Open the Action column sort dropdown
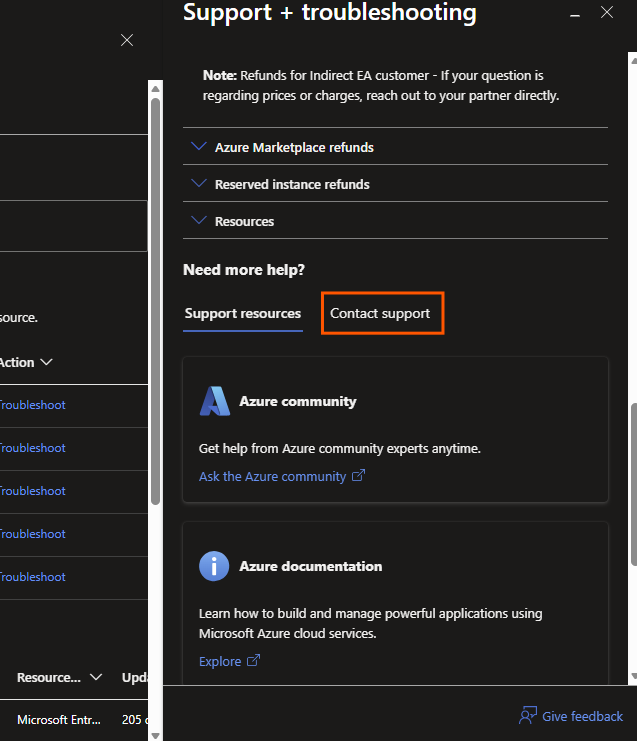637x741 pixels. coord(46,362)
